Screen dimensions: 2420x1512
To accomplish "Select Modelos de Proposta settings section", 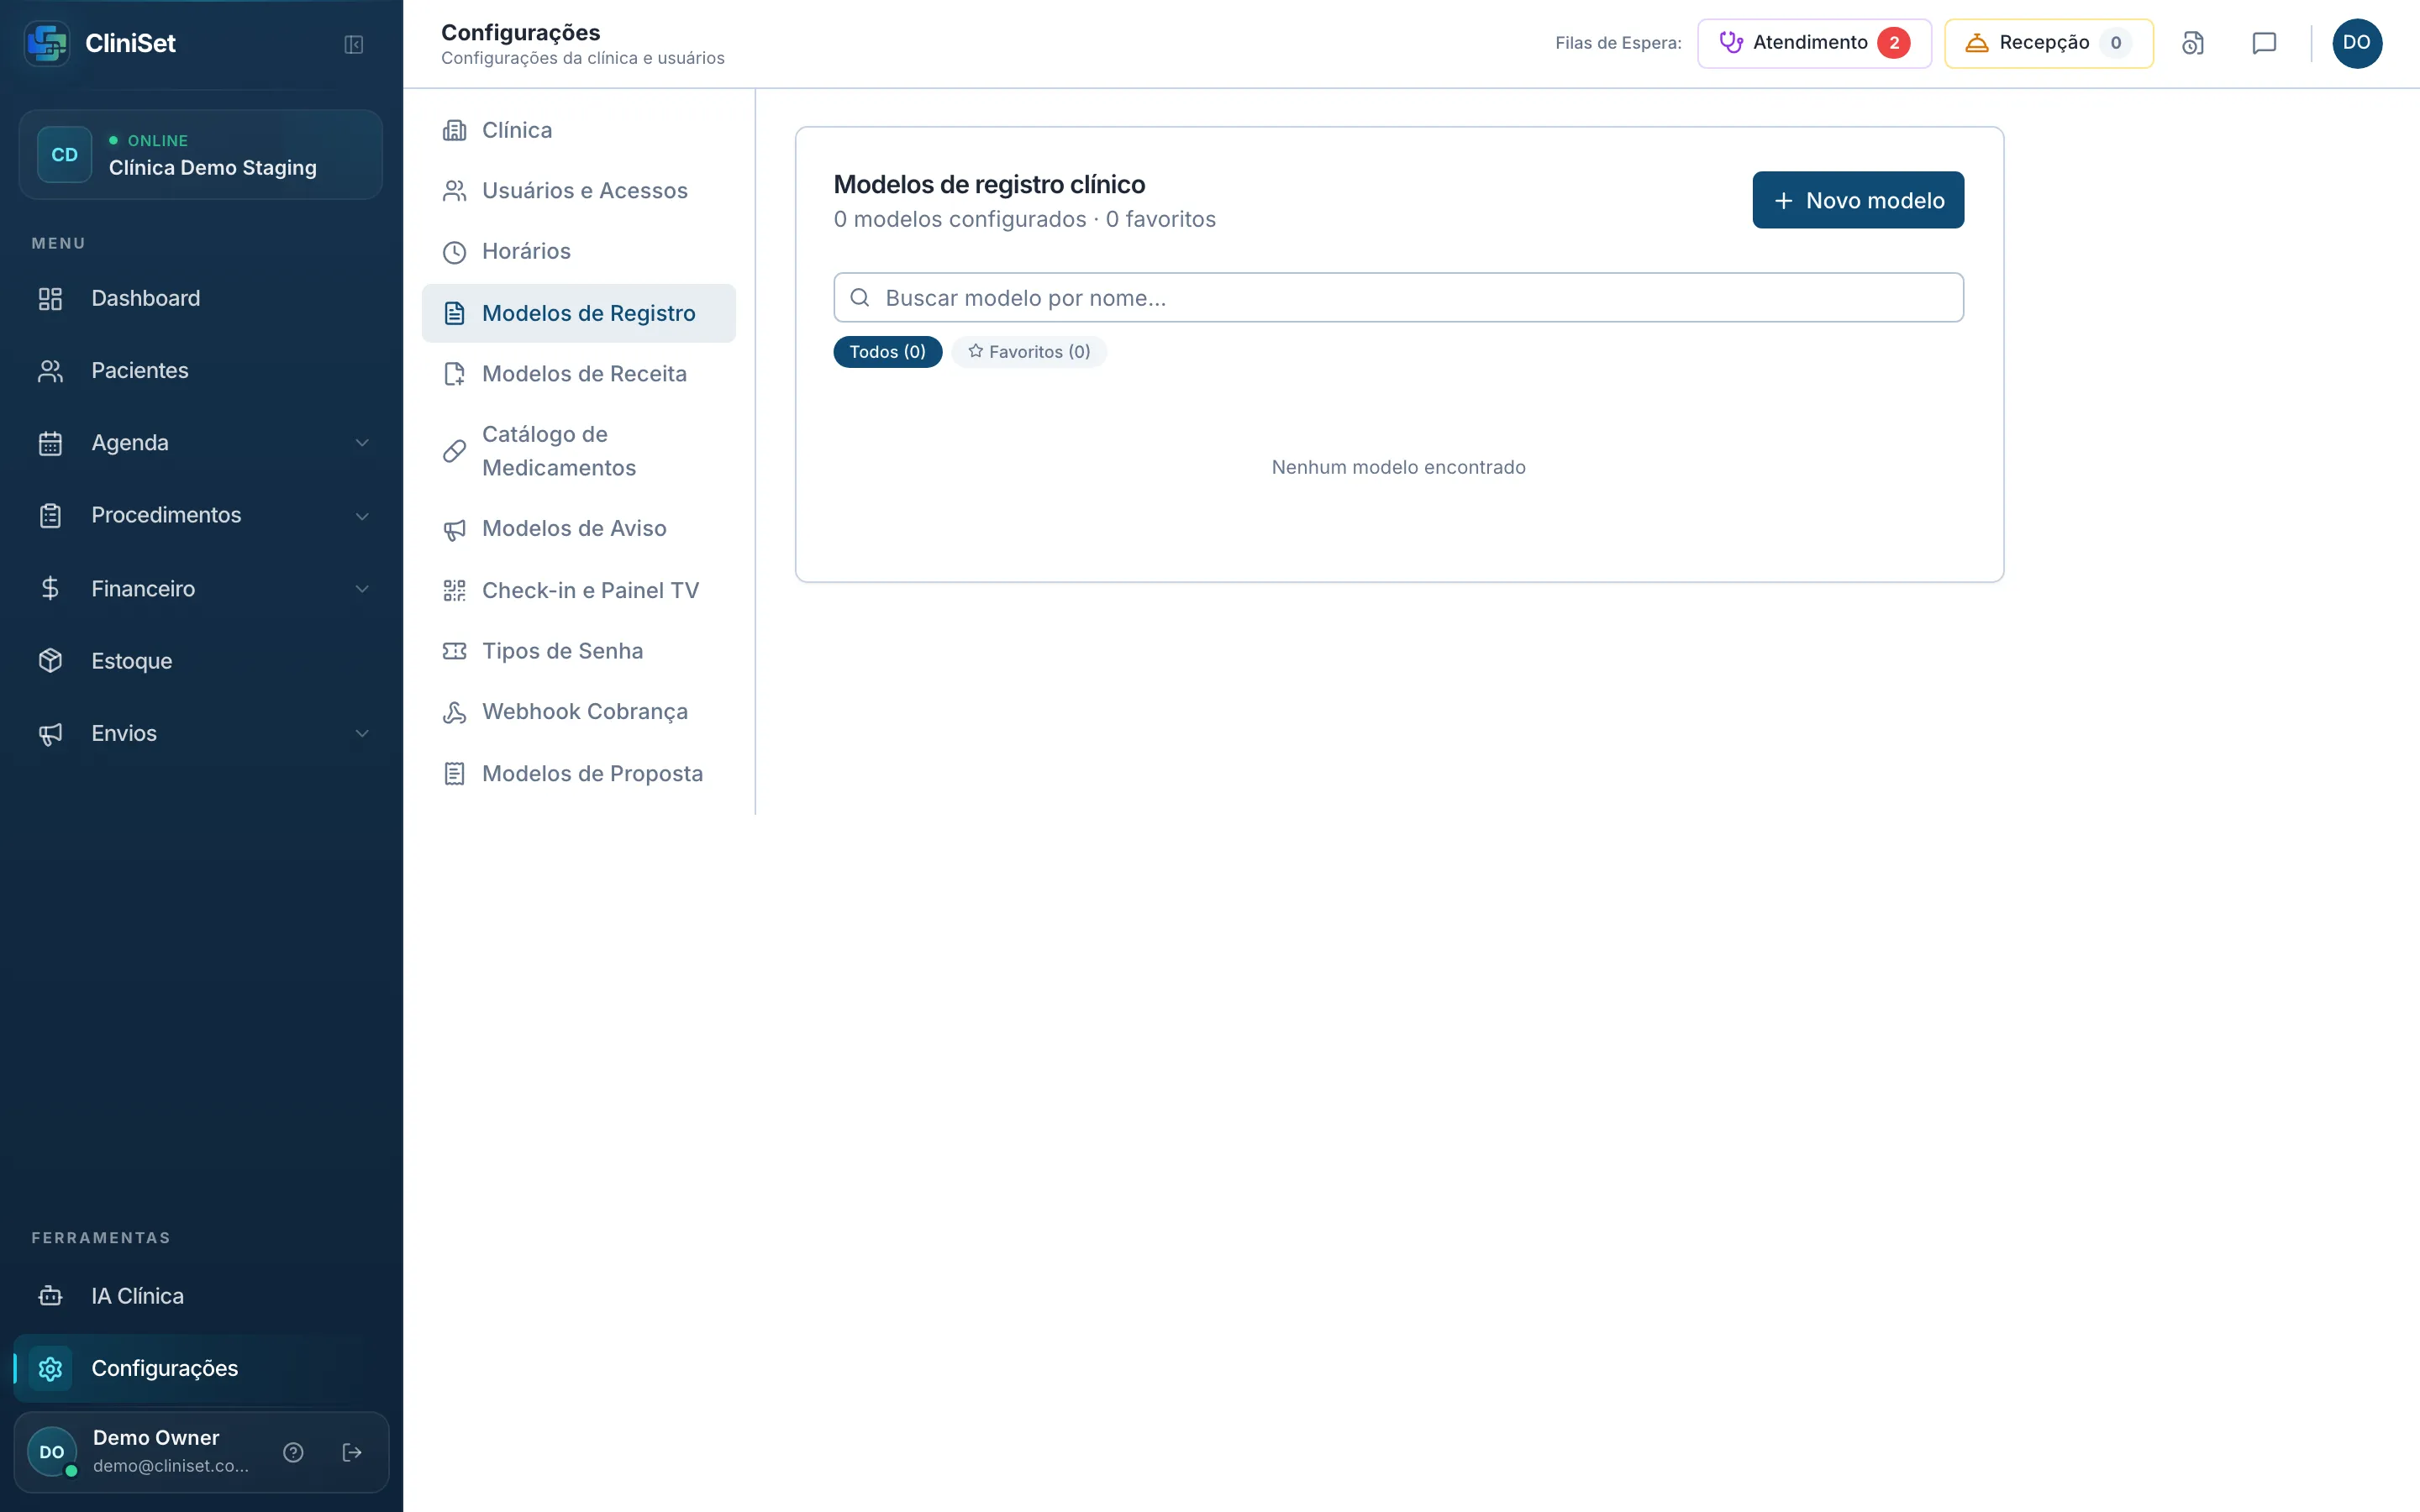I will [x=578, y=774].
